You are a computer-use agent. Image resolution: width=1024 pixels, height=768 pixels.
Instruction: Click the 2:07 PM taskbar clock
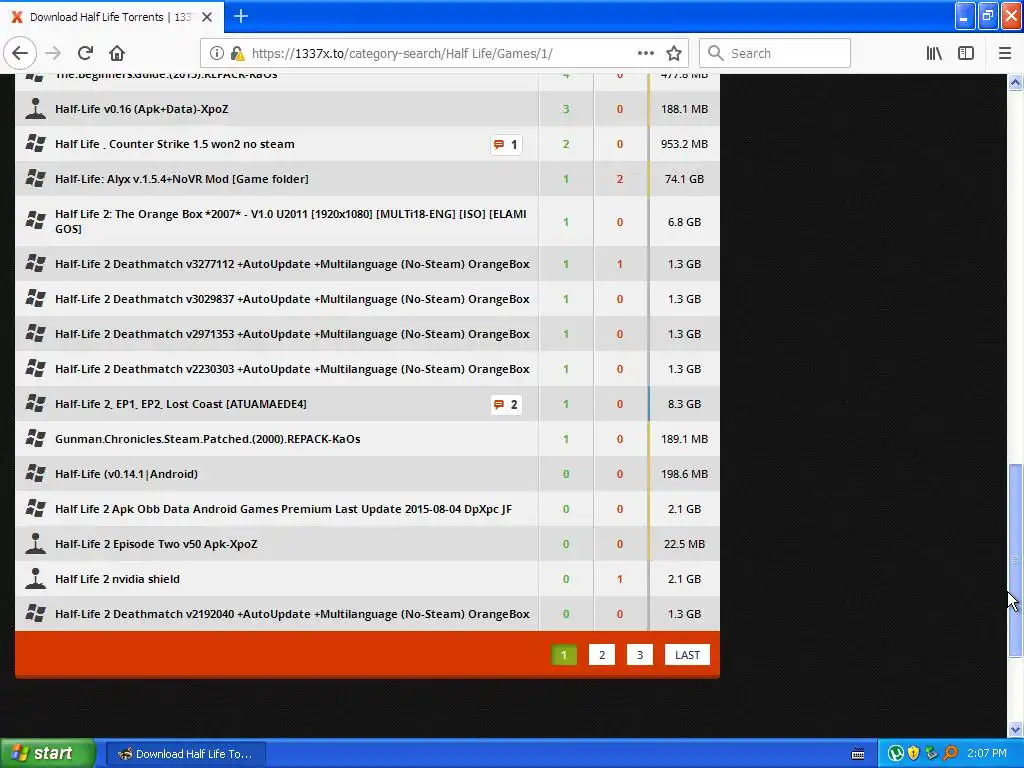[987, 754]
